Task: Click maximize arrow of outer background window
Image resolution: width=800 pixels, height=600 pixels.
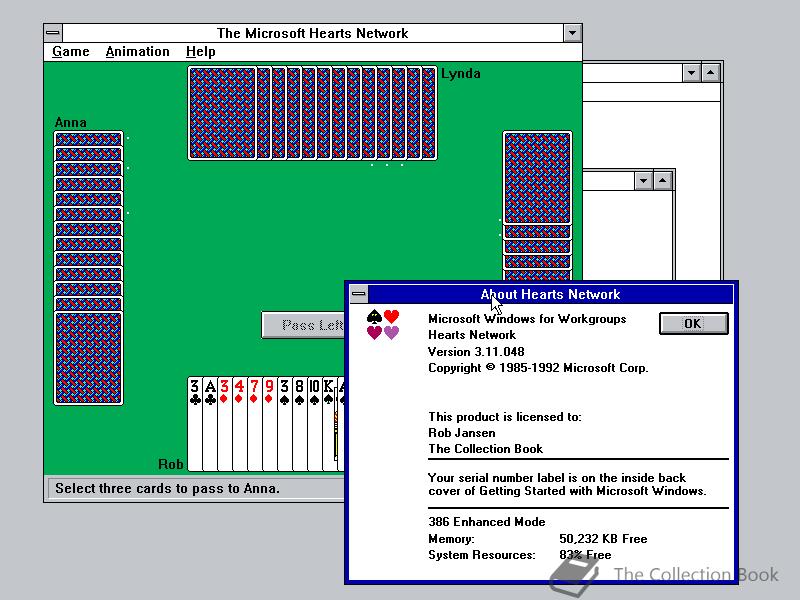Action: coord(711,73)
